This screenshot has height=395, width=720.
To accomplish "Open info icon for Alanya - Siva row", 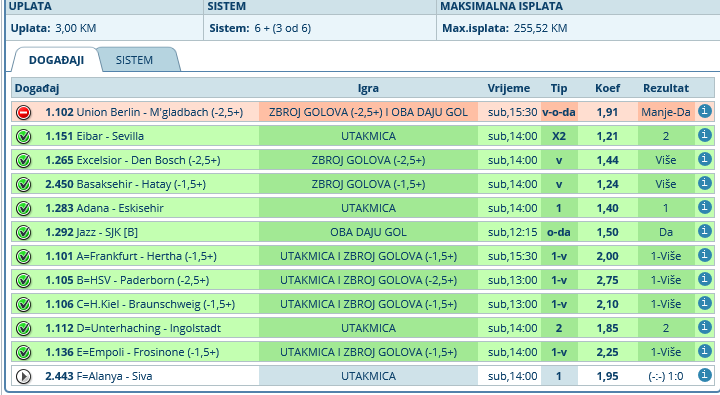I will pos(705,375).
